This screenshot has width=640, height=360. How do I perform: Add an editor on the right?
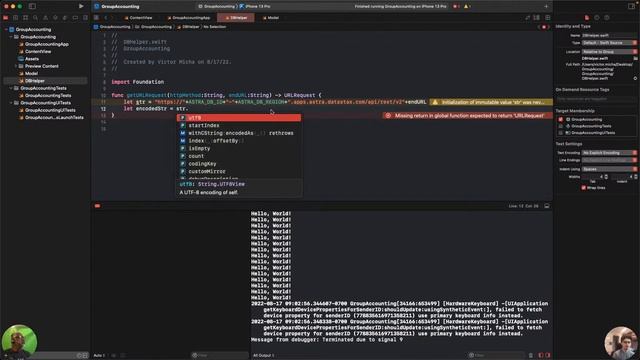click(x=547, y=18)
